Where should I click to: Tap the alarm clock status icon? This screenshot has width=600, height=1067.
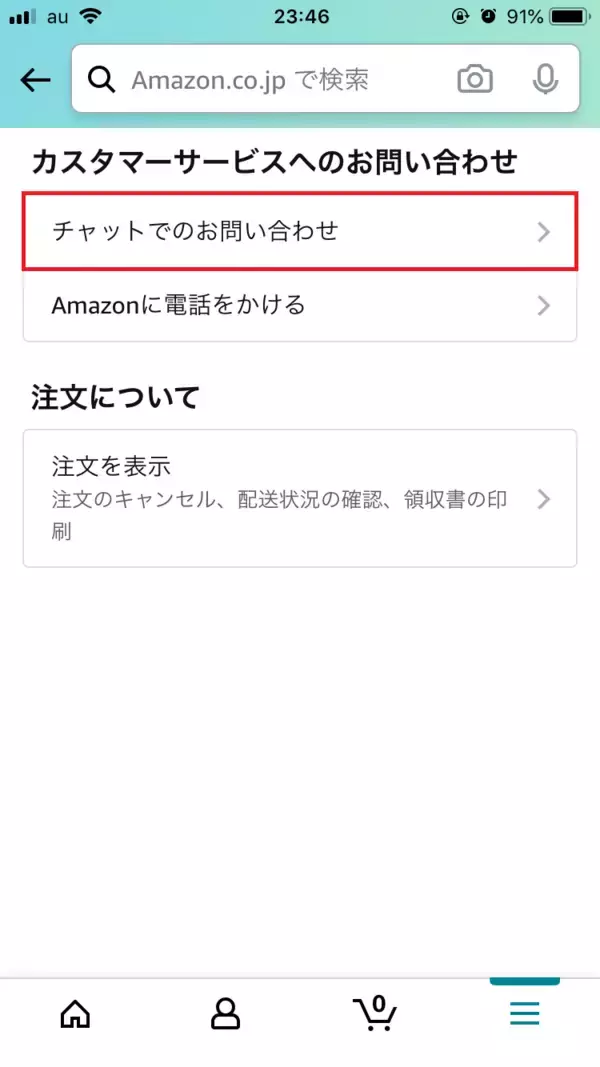point(487,17)
